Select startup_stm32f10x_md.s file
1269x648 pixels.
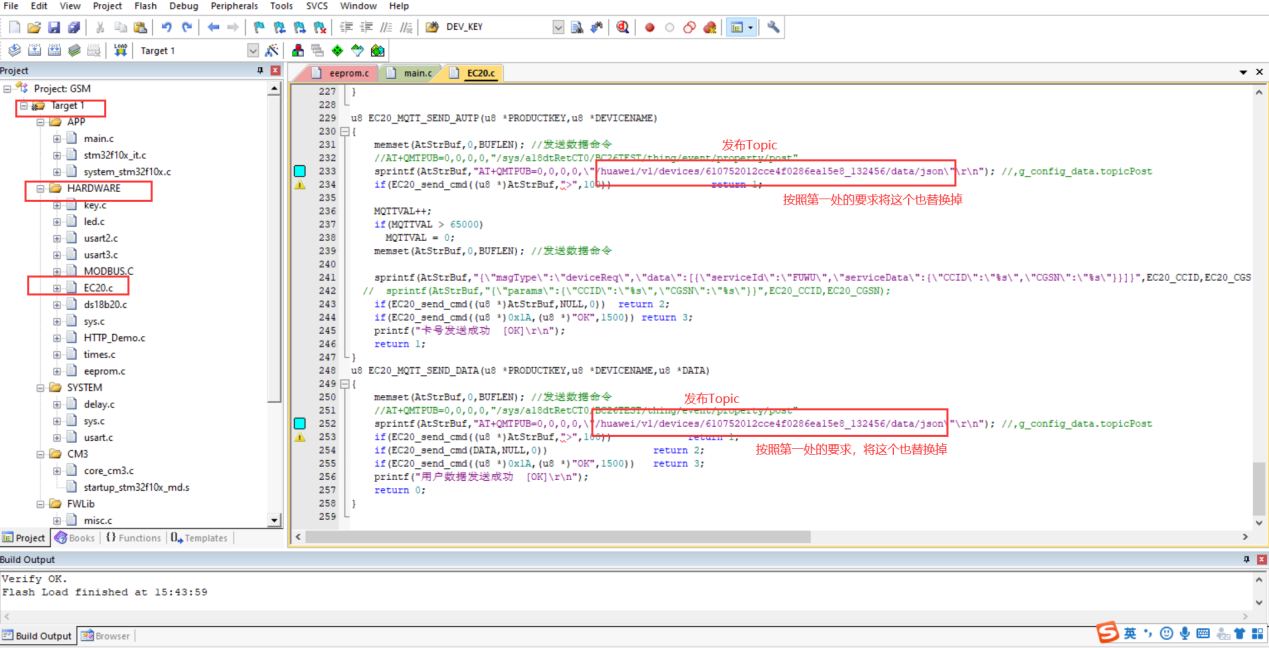[x=136, y=487]
